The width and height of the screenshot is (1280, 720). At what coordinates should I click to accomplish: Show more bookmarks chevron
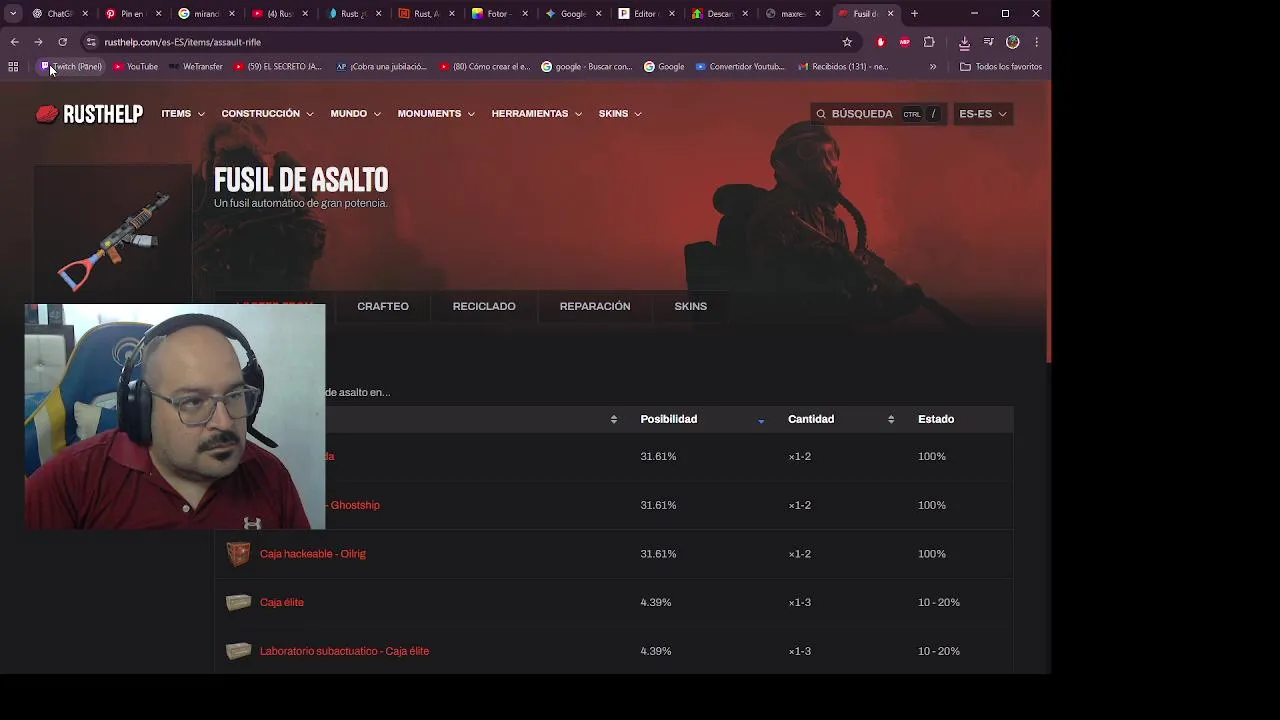933,67
